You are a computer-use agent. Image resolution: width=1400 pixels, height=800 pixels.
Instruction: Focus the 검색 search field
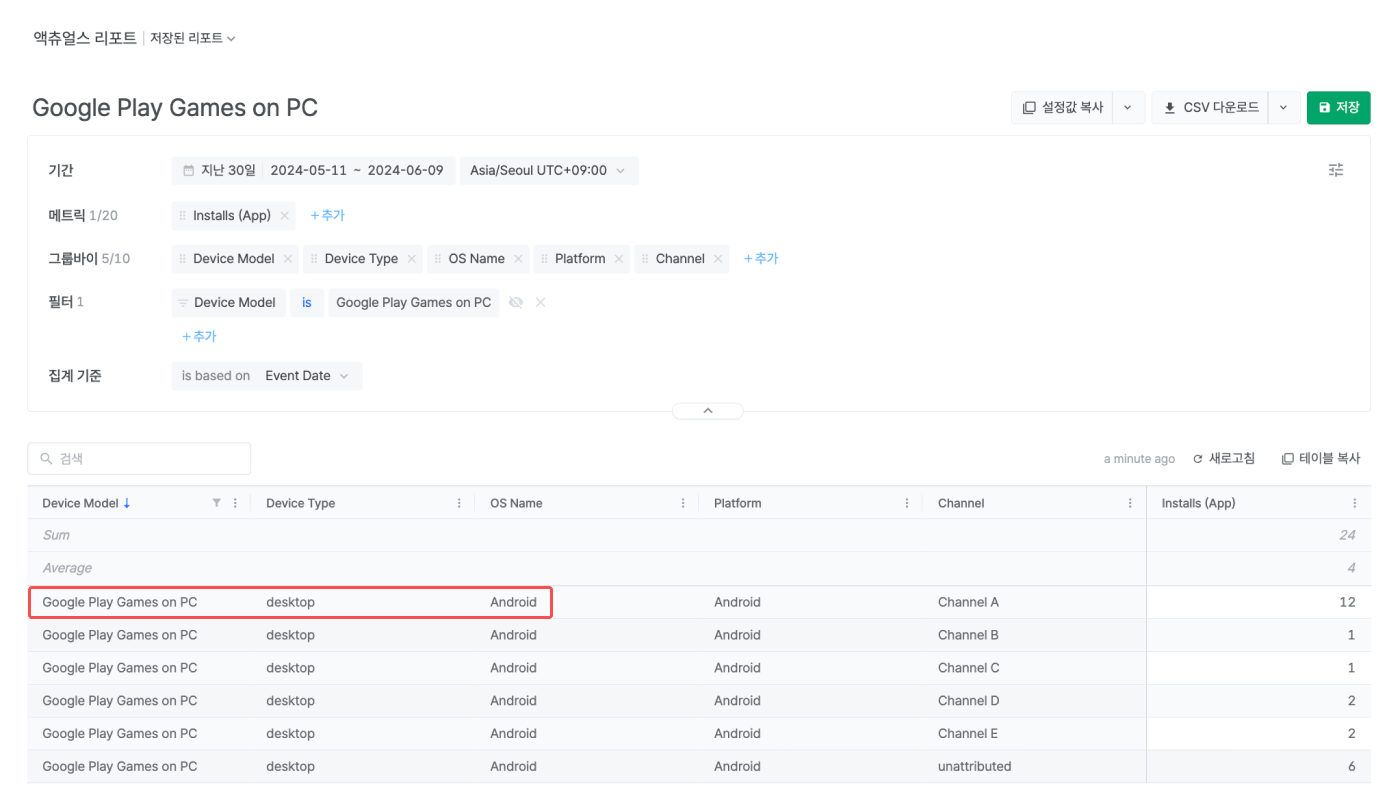point(139,459)
